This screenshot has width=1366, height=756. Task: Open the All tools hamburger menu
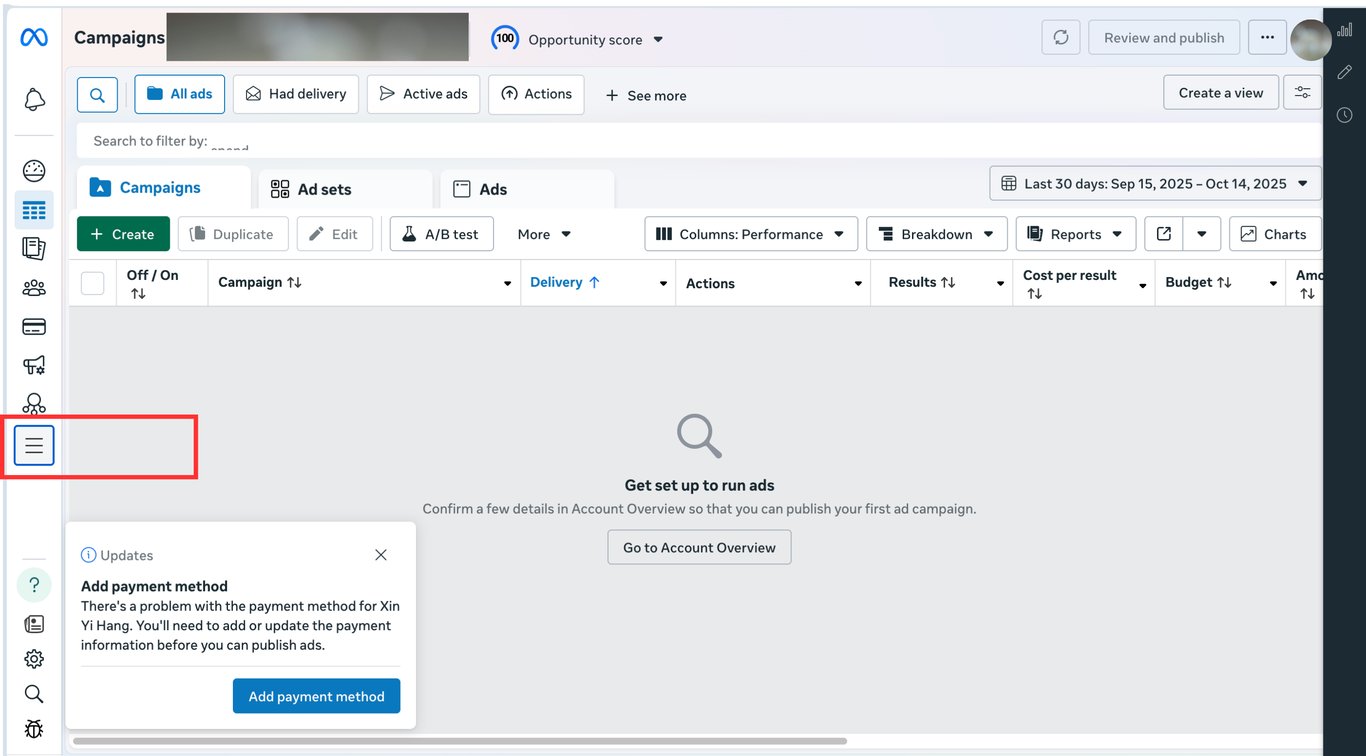click(34, 446)
